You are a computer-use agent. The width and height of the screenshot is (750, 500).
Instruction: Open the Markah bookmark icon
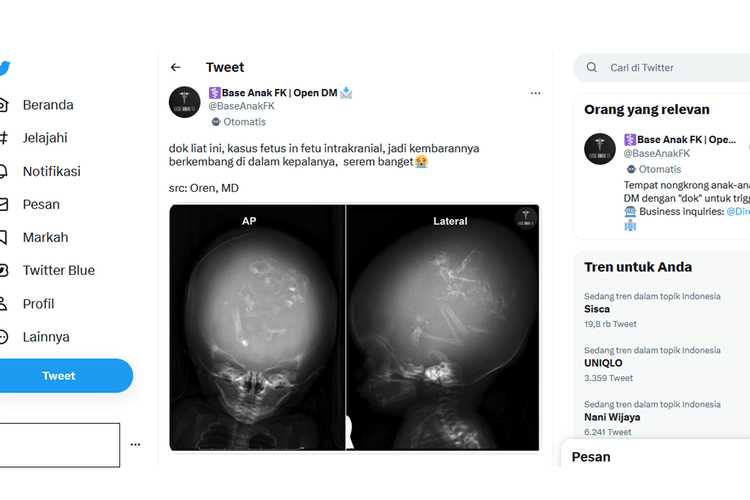pos(3,237)
